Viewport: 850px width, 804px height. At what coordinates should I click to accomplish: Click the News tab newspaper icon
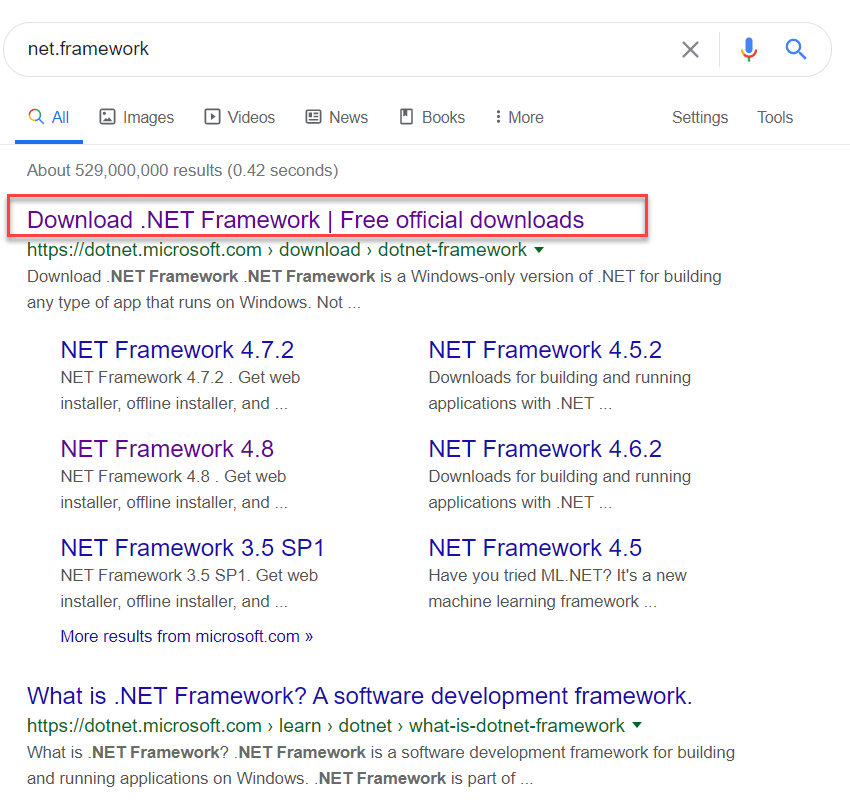click(x=313, y=117)
